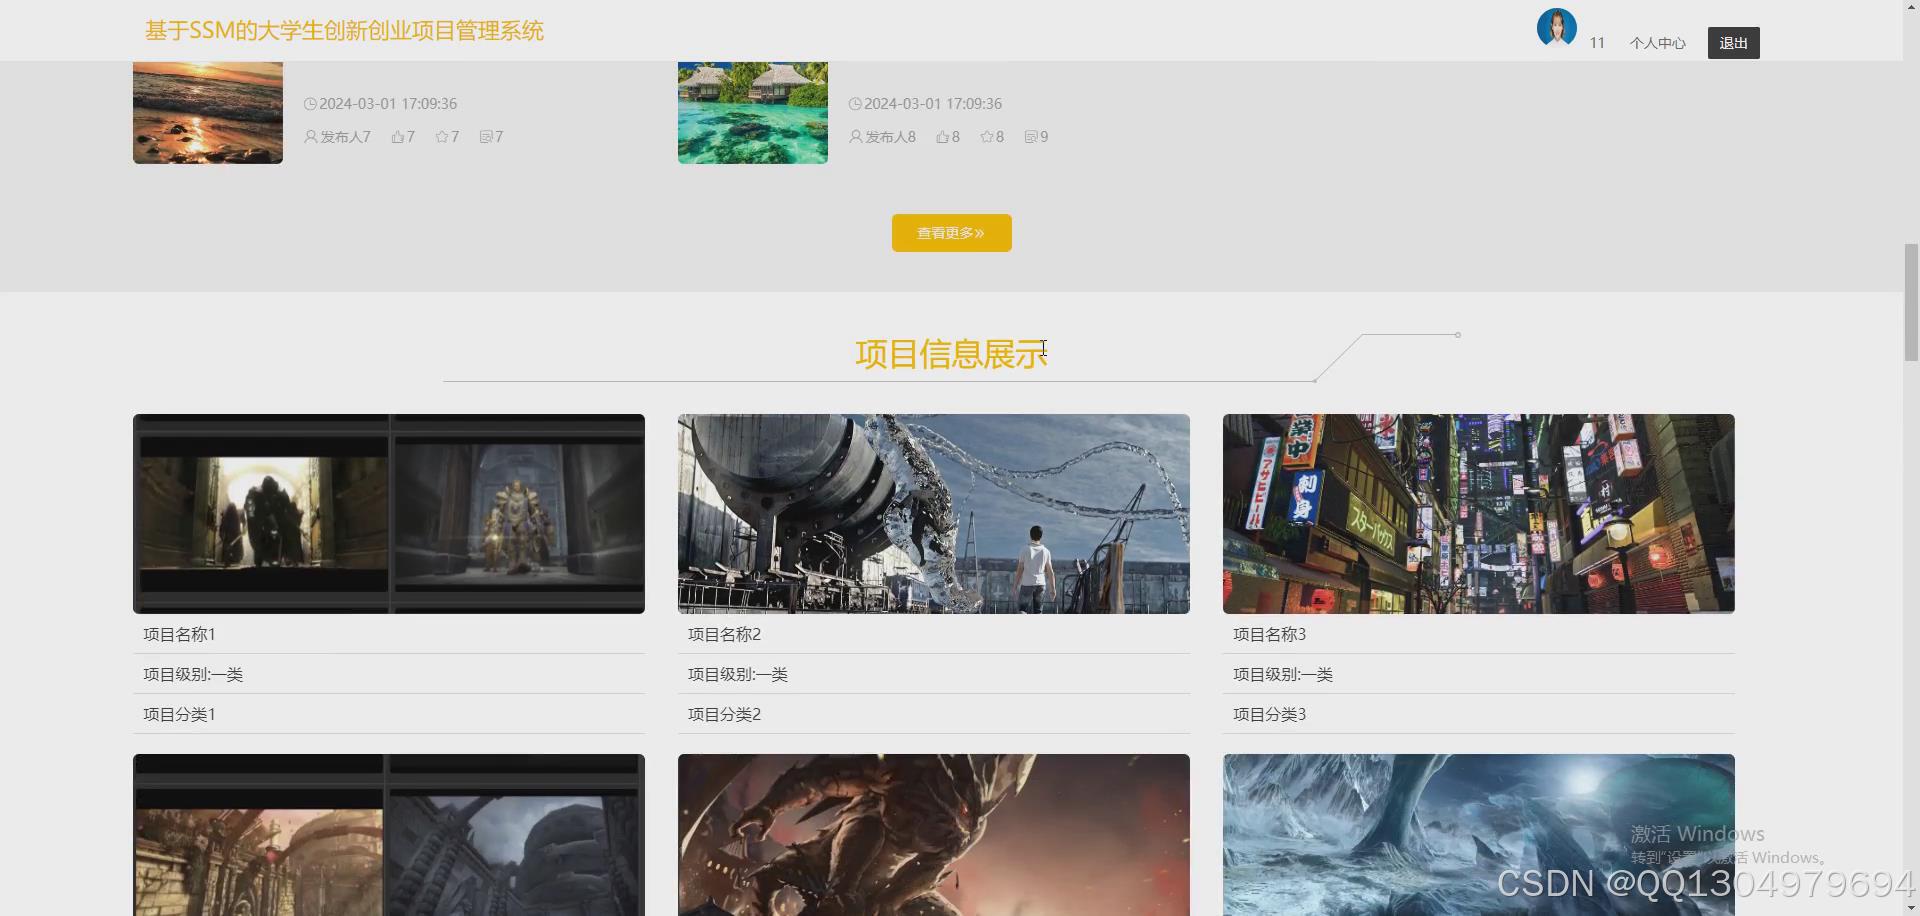Click 项目名称2 text
The height and width of the screenshot is (916, 1920).
pos(724,635)
